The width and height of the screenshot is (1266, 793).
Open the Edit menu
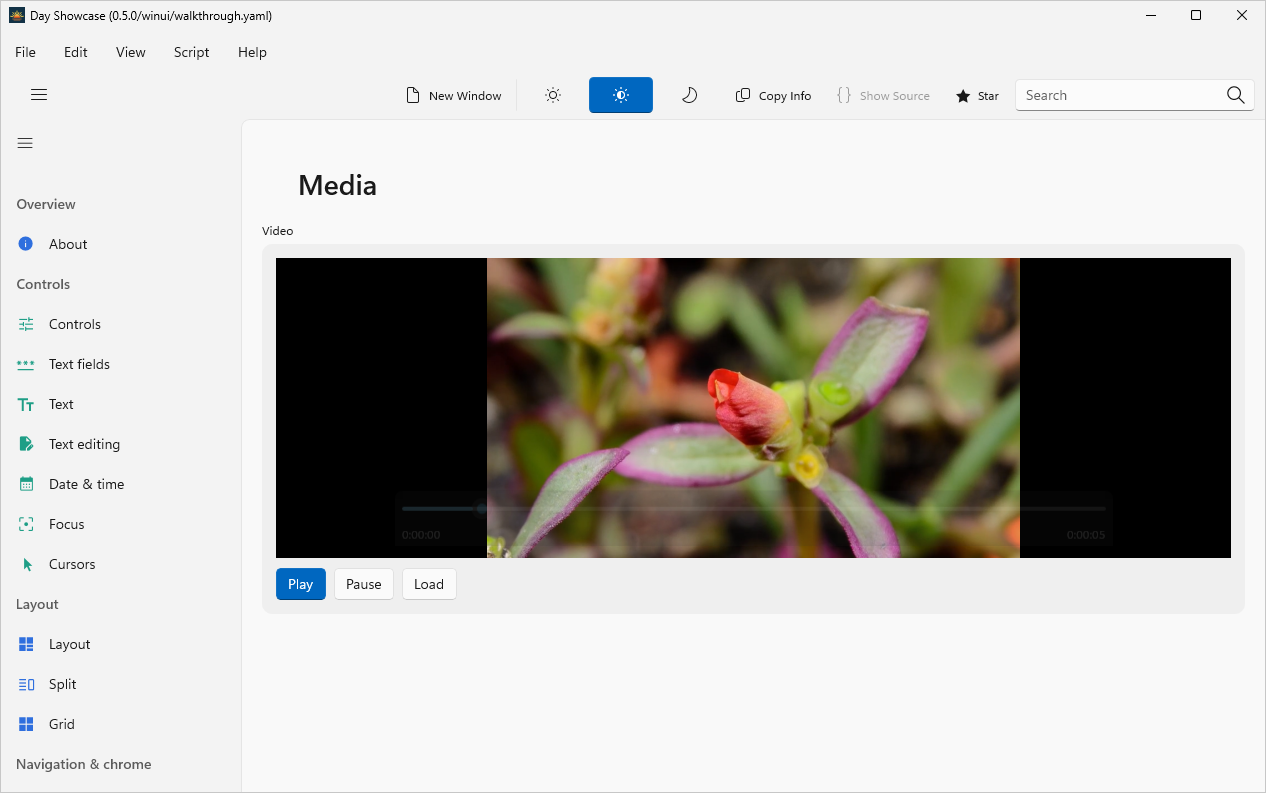point(76,52)
